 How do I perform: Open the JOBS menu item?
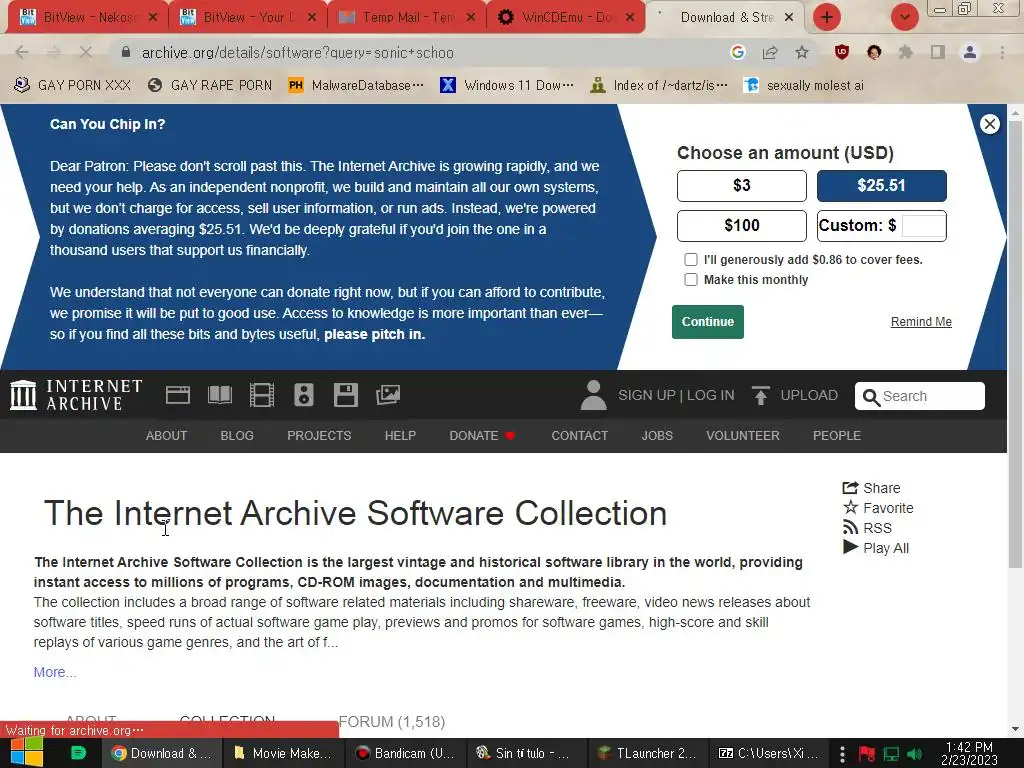pyautogui.click(x=656, y=436)
